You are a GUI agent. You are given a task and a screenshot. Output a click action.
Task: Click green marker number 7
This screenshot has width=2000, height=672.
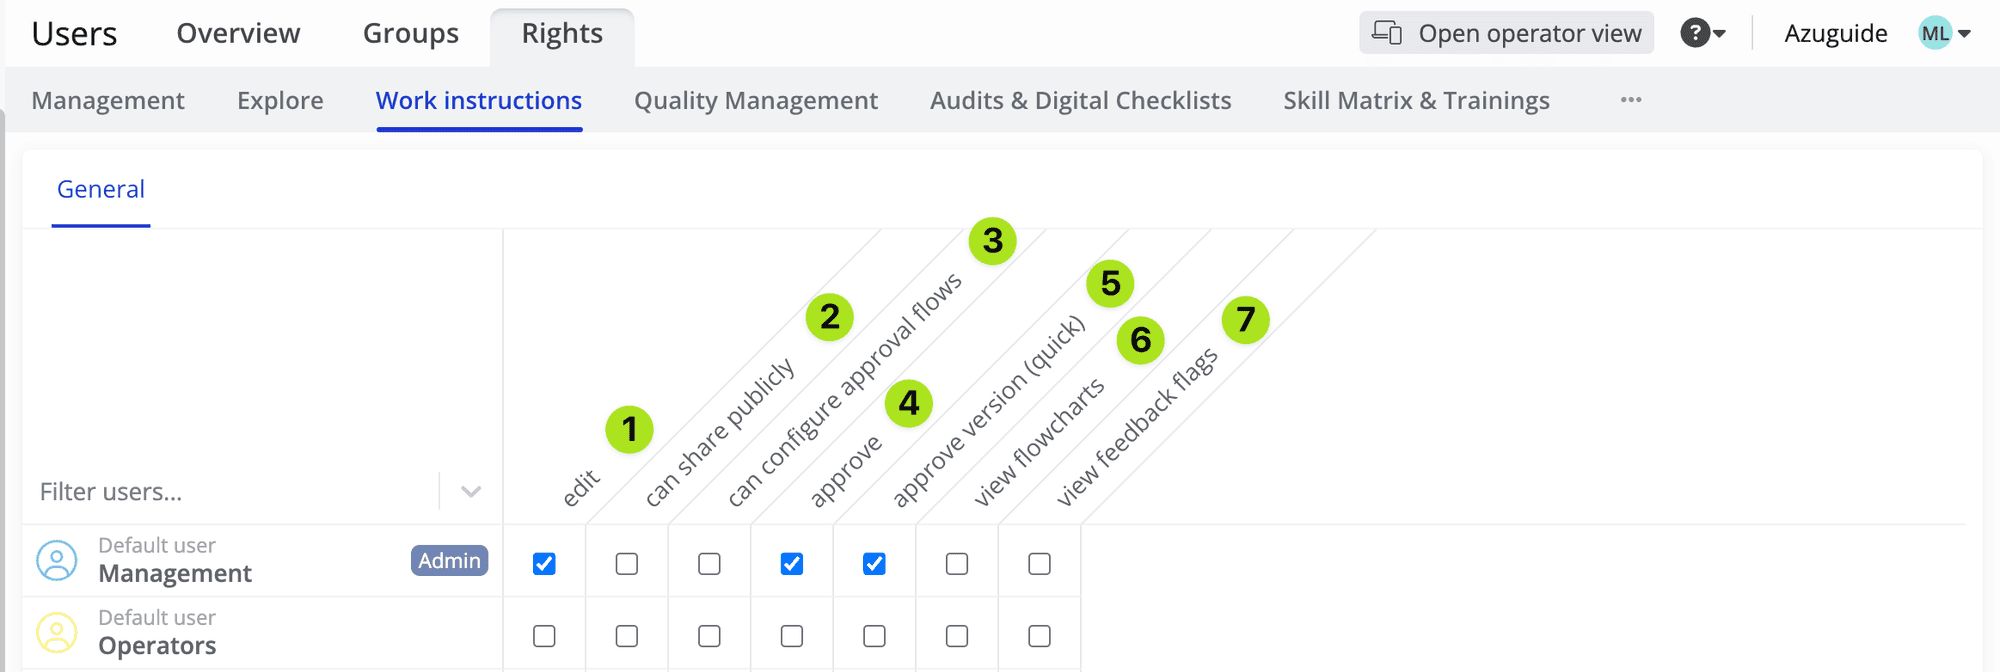[1245, 320]
